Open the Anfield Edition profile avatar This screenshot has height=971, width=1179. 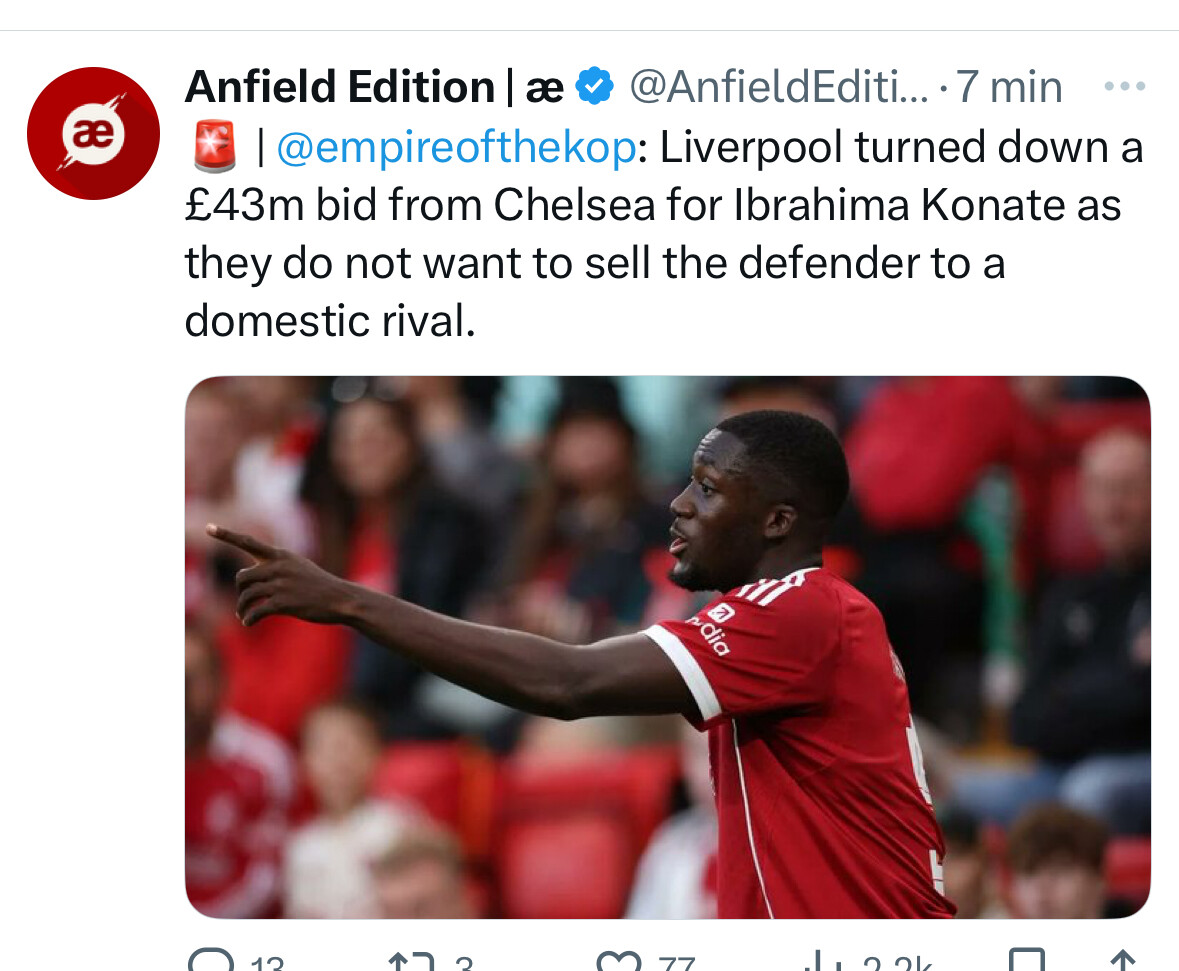(x=93, y=133)
